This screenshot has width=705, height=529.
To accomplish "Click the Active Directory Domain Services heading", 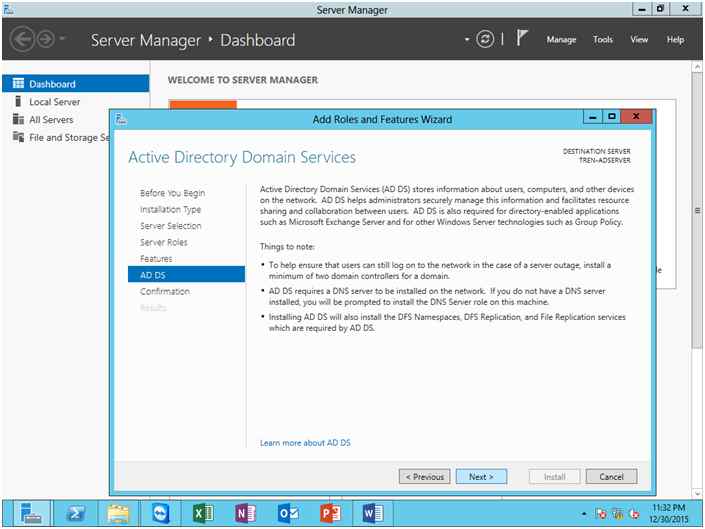I will tap(242, 157).
